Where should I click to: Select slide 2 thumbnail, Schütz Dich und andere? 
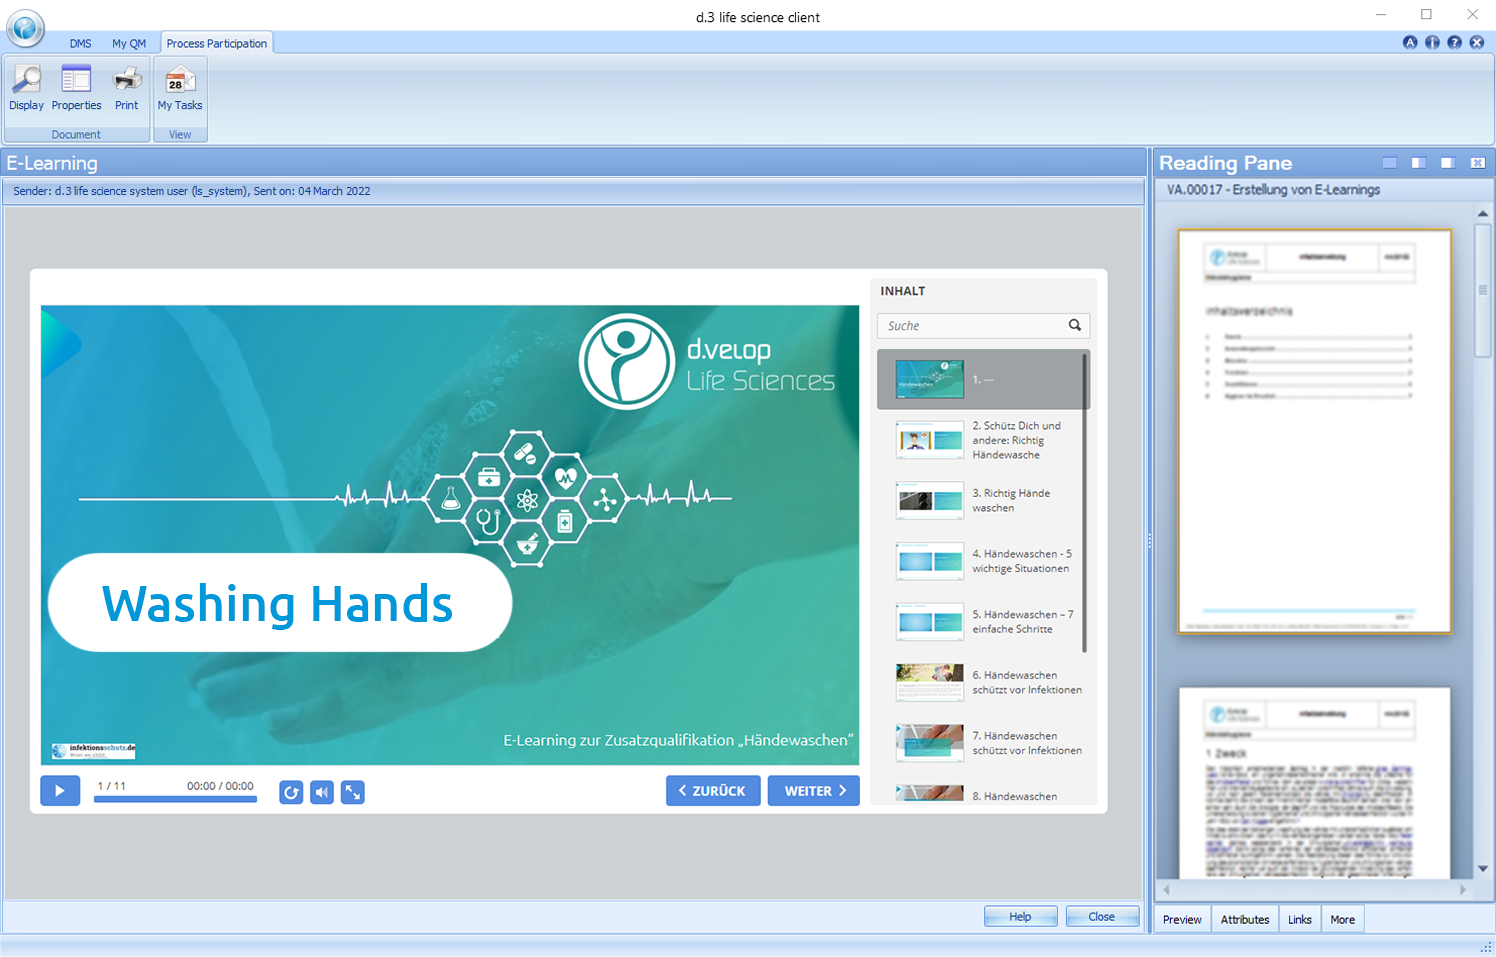coord(930,440)
